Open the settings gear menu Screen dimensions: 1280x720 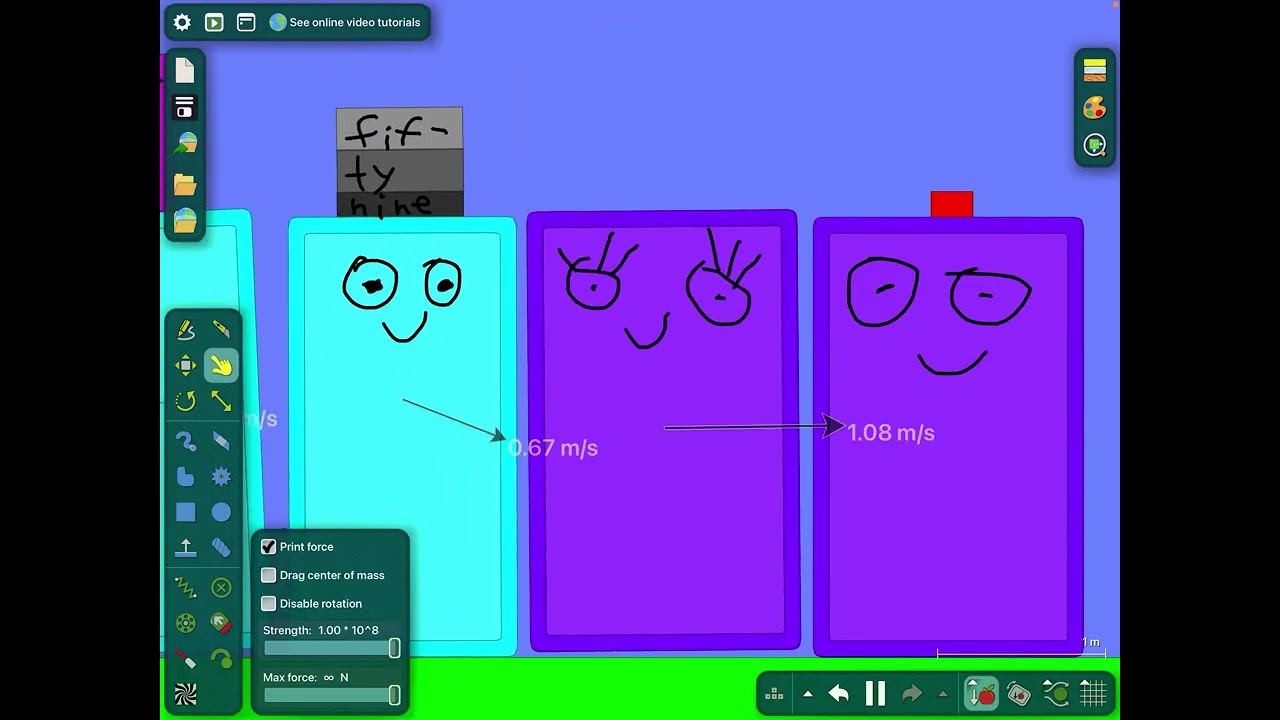[x=182, y=22]
